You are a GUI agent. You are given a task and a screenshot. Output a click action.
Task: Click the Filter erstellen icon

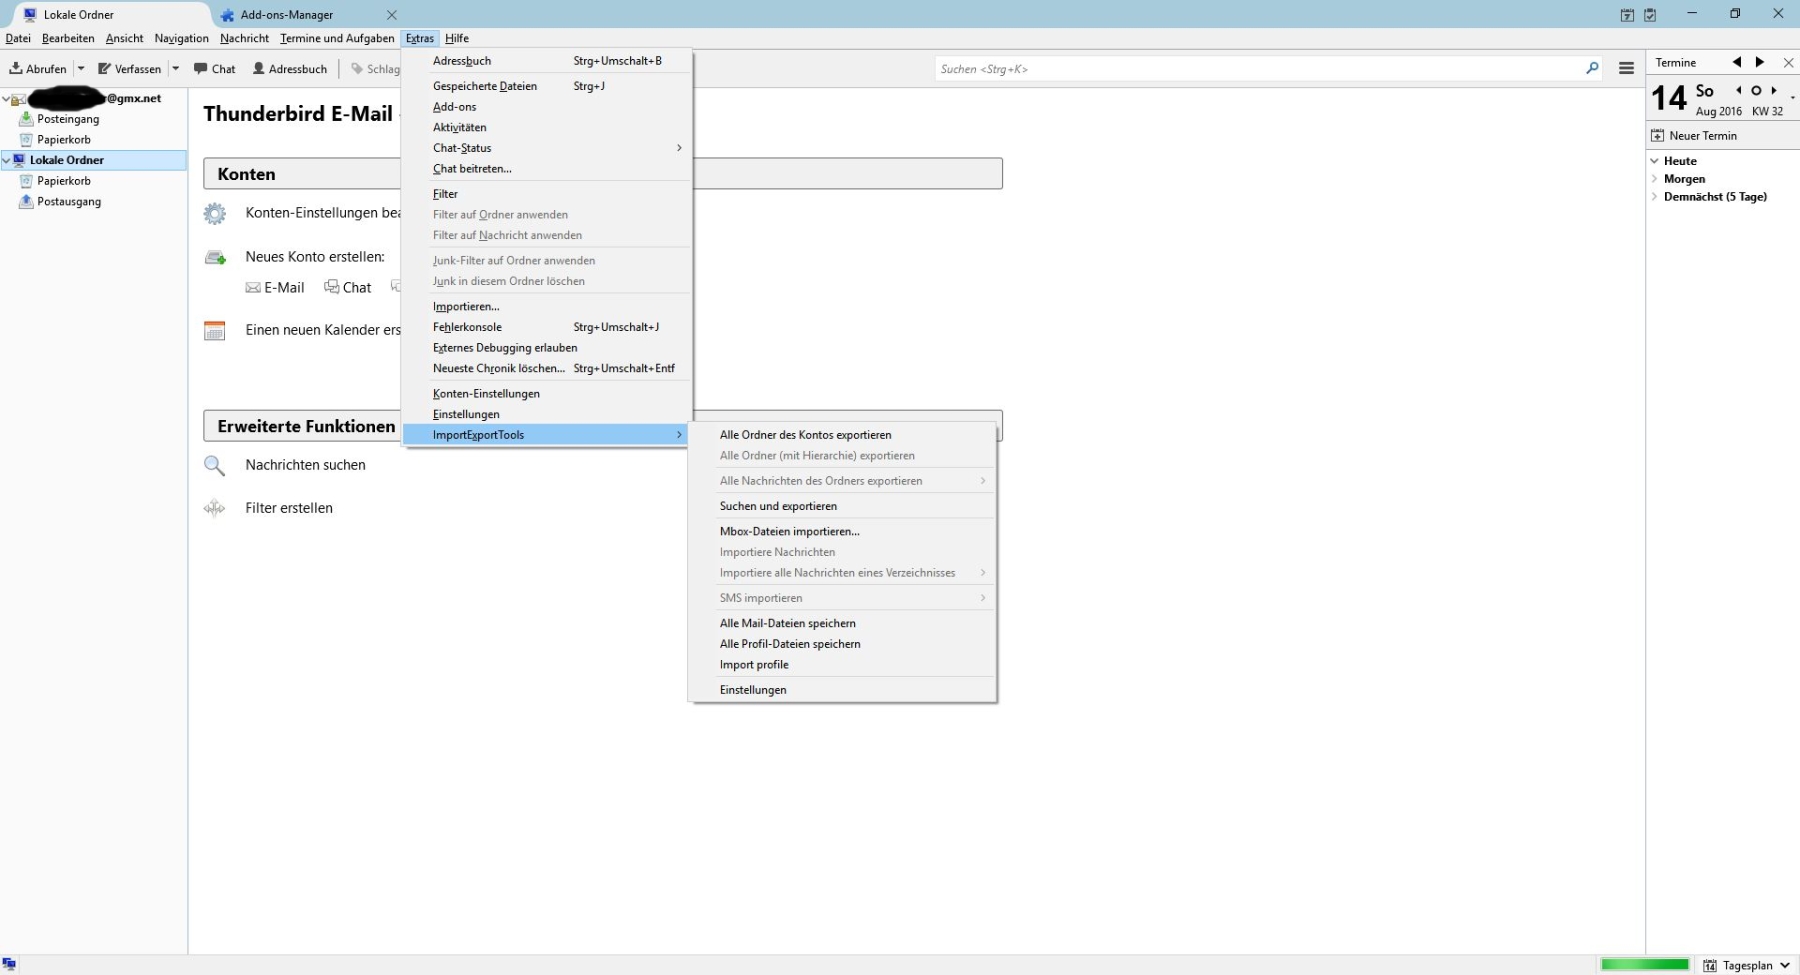pyautogui.click(x=215, y=508)
